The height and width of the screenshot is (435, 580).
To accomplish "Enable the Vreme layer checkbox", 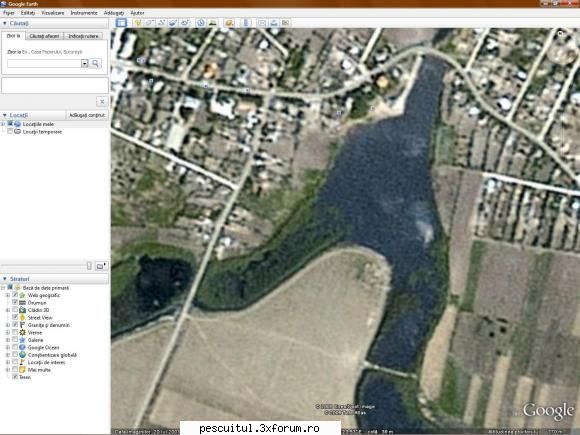I will click(15, 332).
